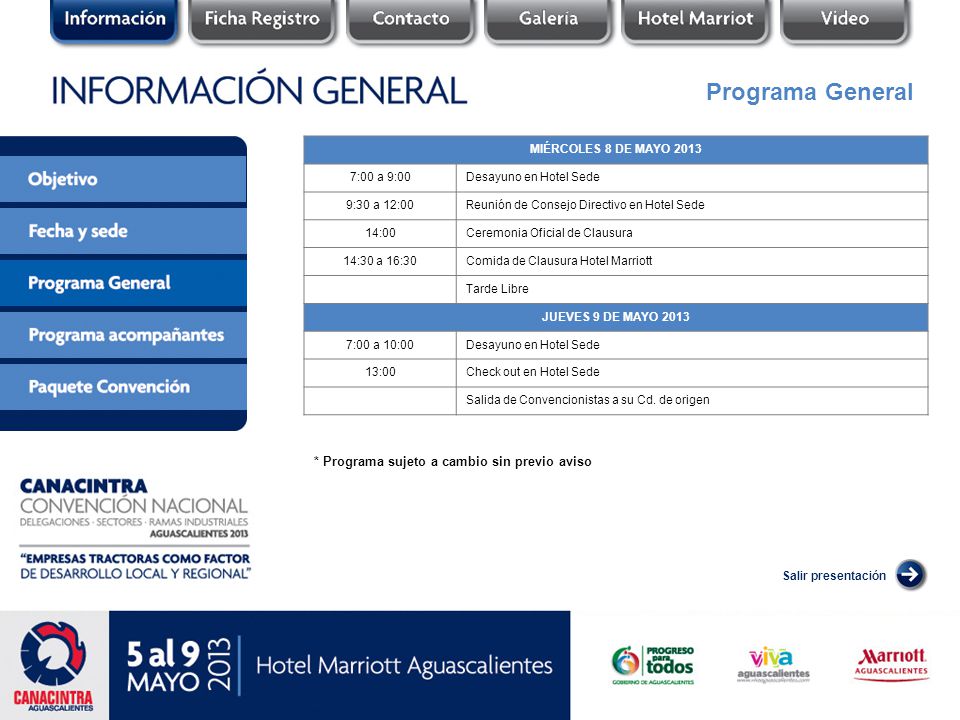
Task: Click the Progreso para todos logo
Action: pos(653,665)
